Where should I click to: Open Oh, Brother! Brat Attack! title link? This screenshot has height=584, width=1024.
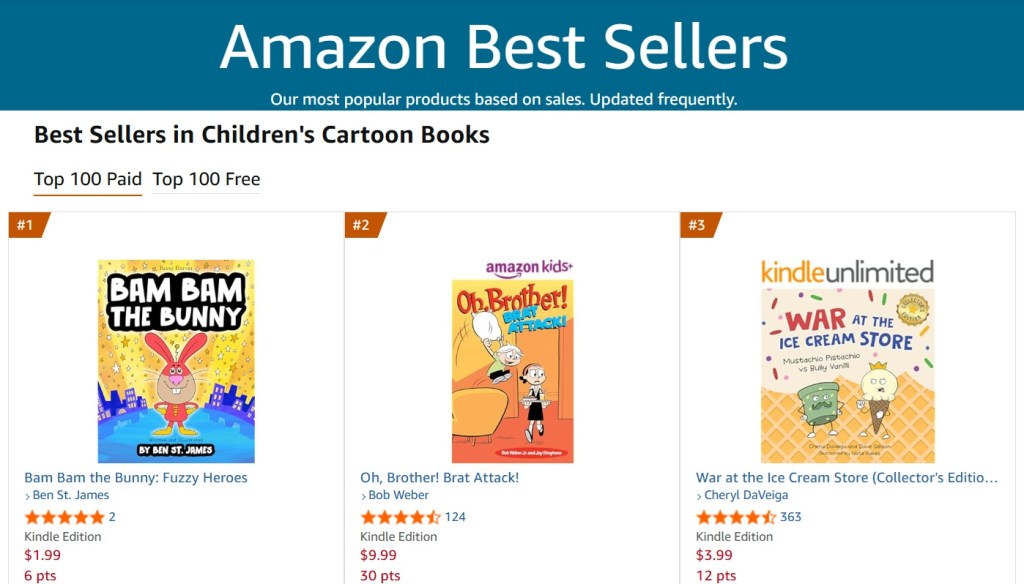[x=440, y=478]
